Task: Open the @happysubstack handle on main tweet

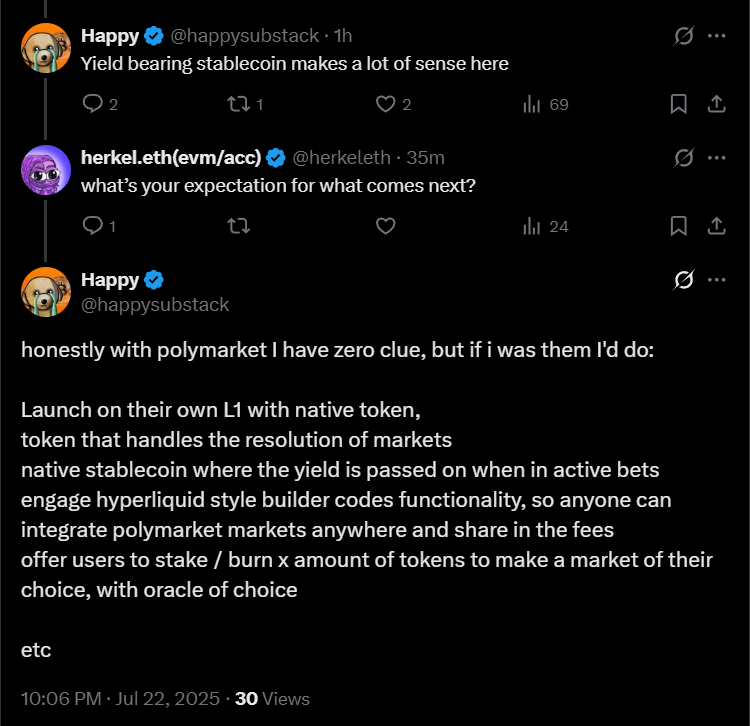Action: [x=155, y=304]
